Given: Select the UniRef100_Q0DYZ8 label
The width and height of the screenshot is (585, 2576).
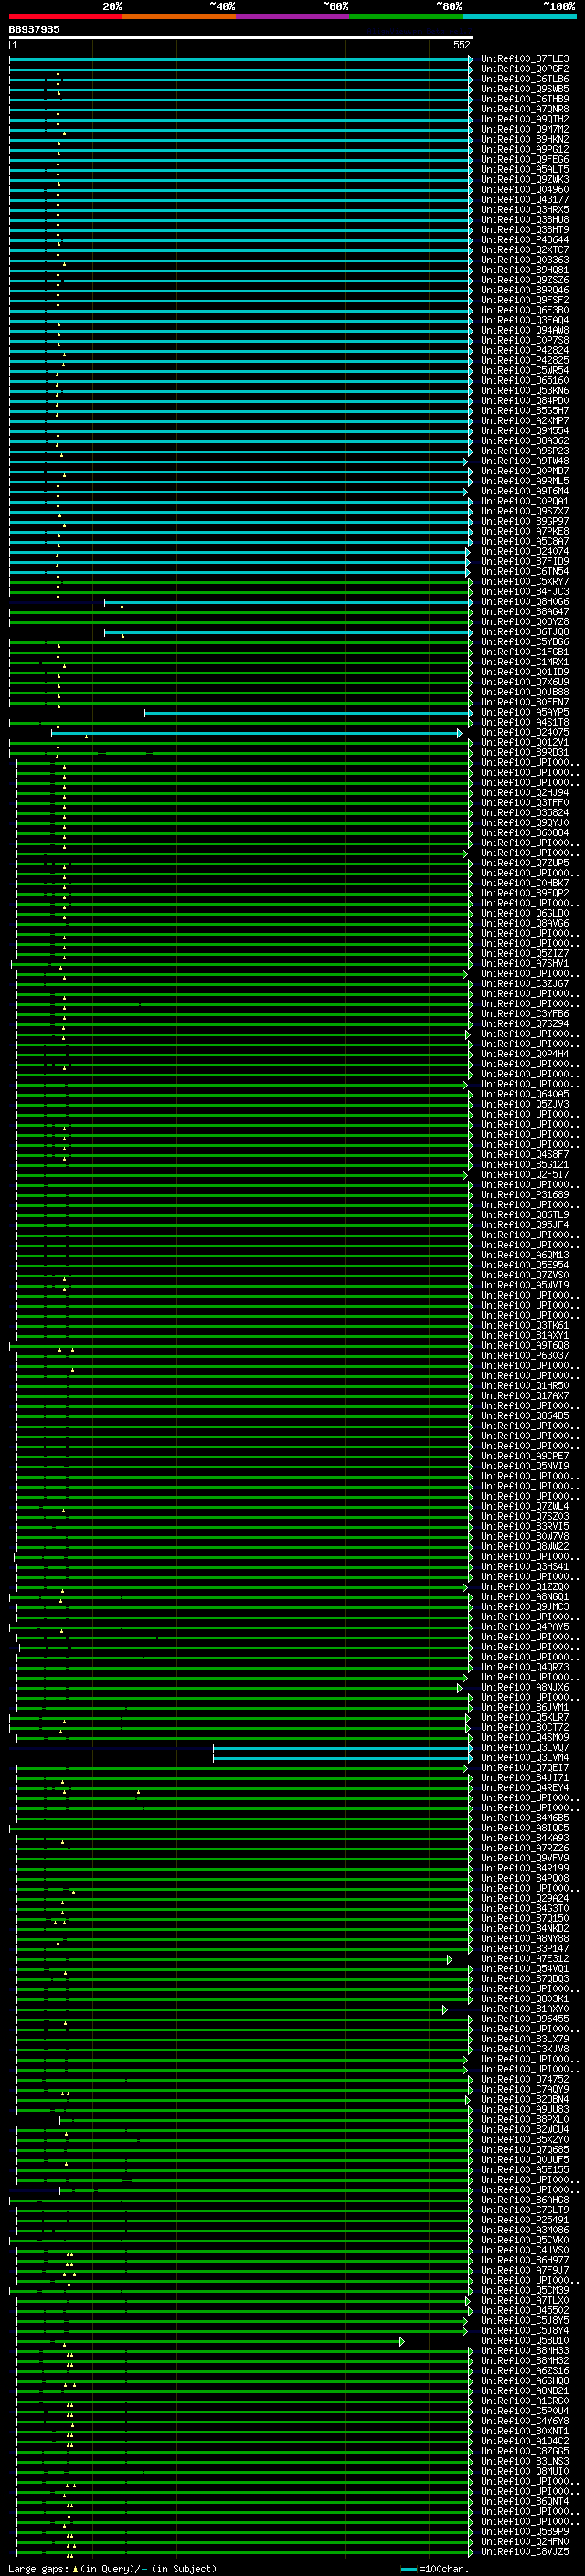Looking at the screenshot, I should [x=525, y=622].
